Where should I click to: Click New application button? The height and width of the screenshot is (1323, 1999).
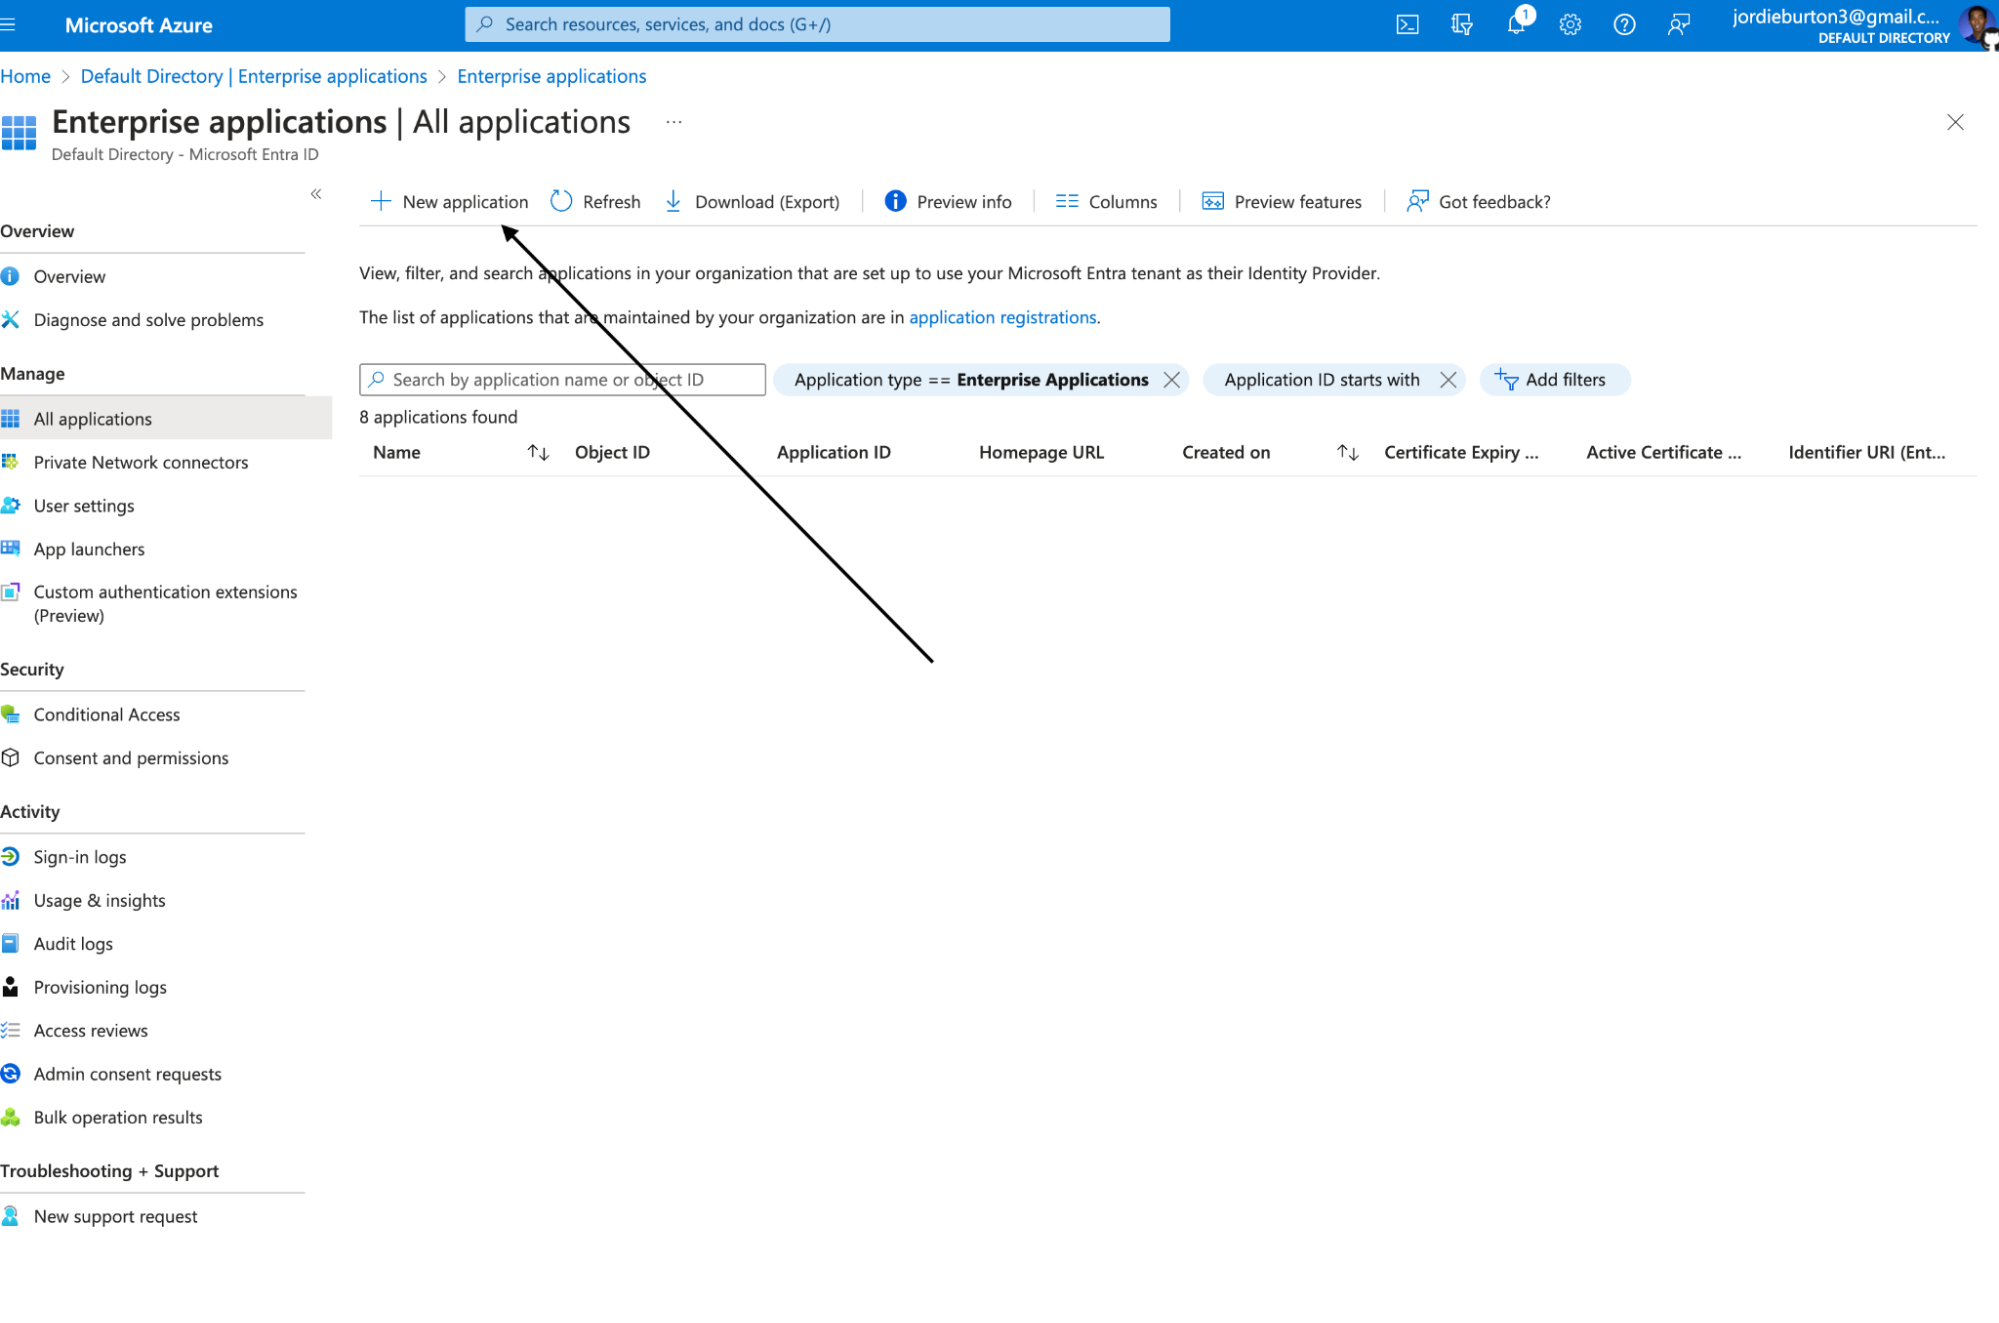[449, 202]
